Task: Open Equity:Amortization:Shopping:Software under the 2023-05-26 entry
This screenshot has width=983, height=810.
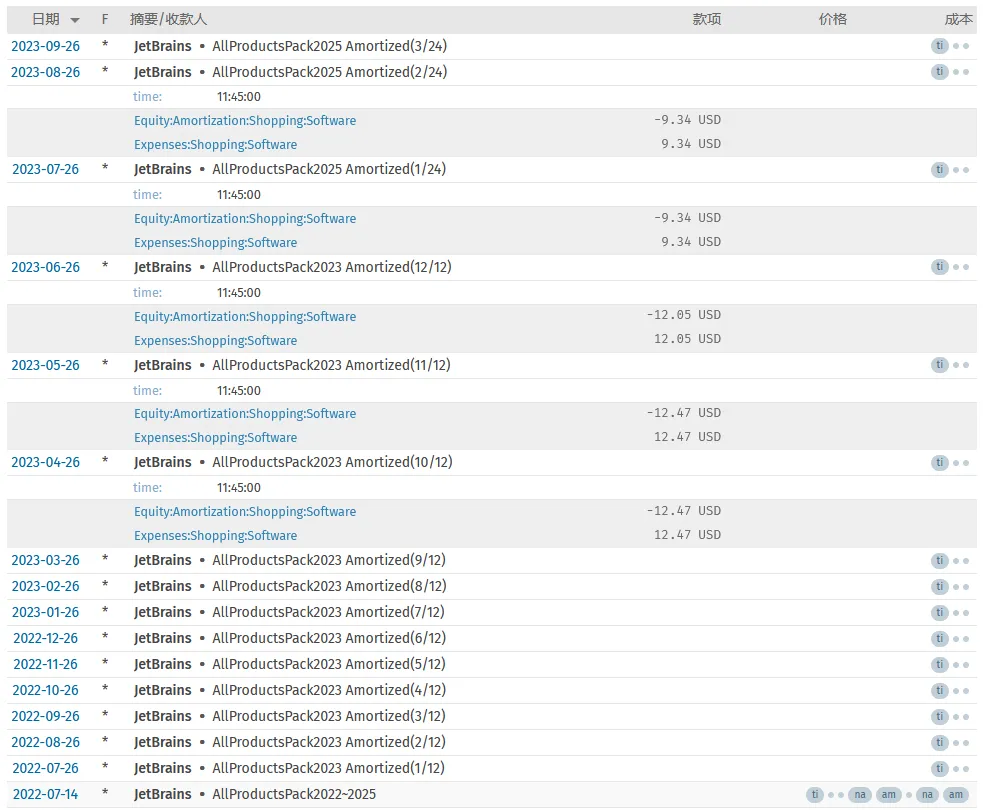Action: pyautogui.click(x=244, y=413)
